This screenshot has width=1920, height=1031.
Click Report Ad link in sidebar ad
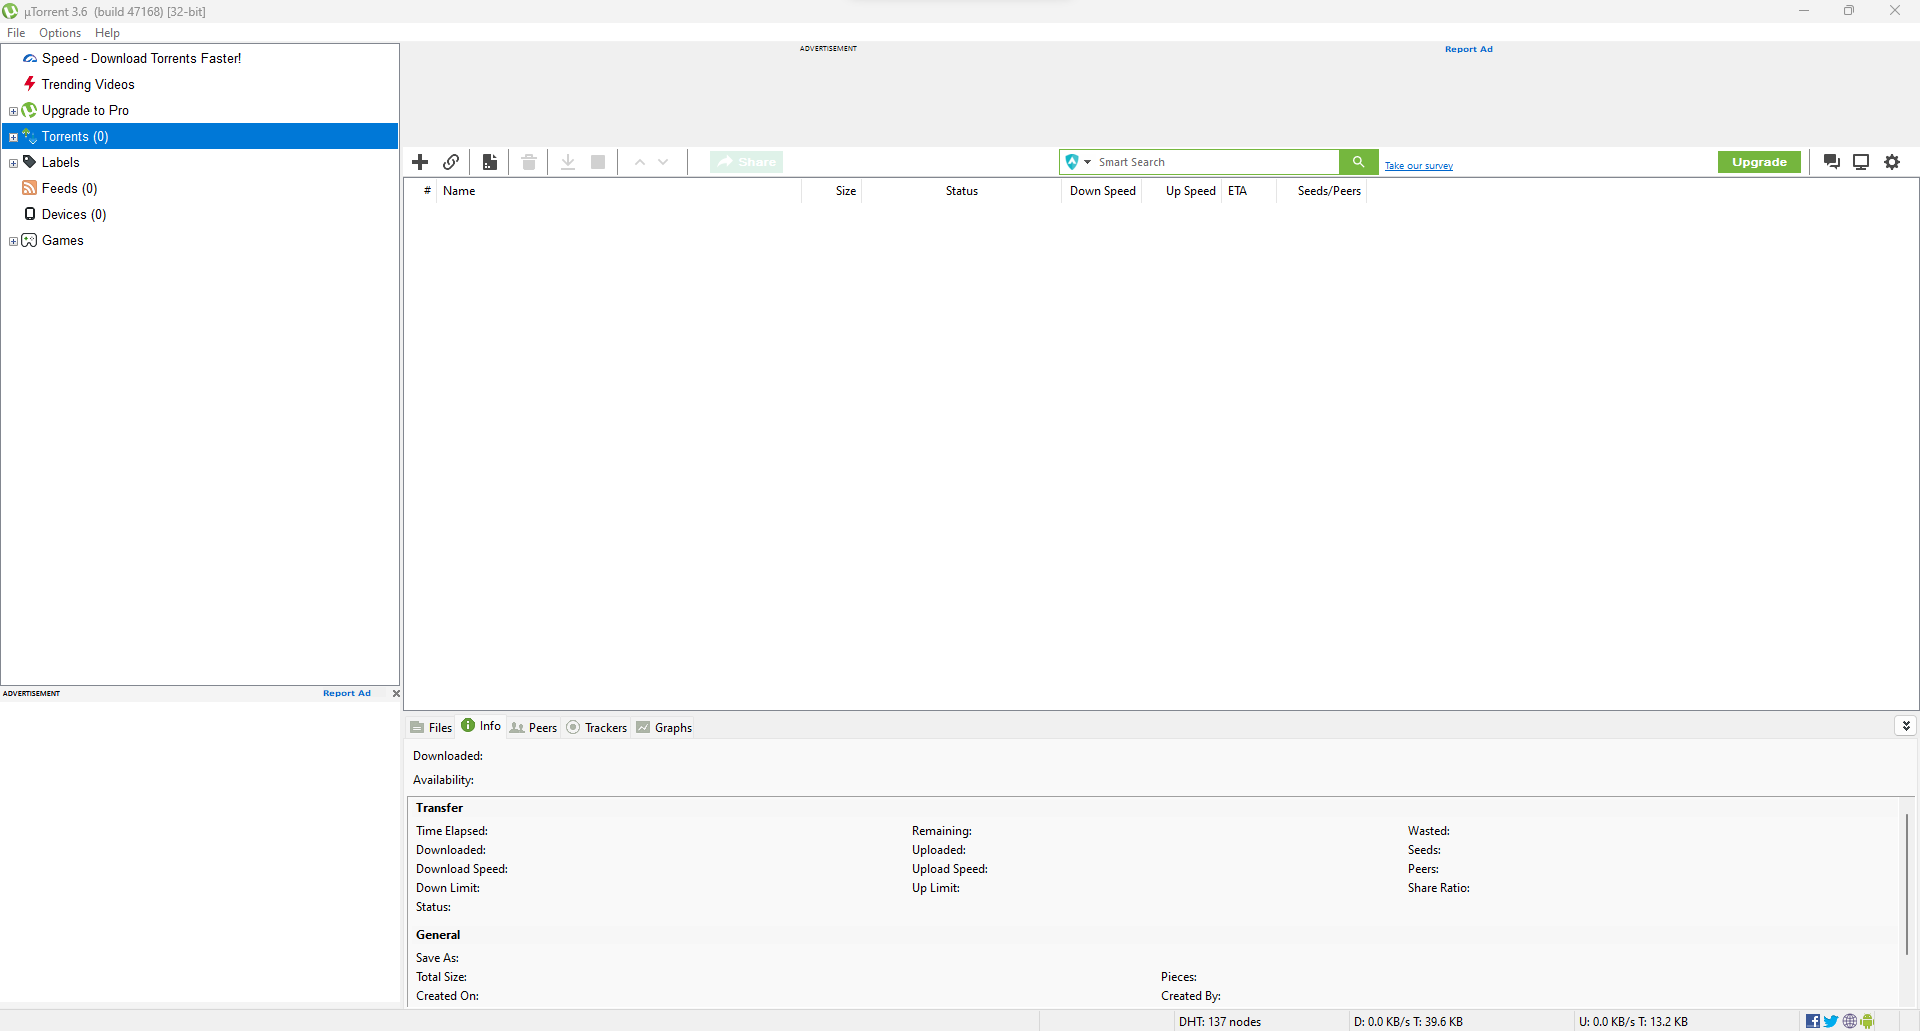[x=346, y=693]
